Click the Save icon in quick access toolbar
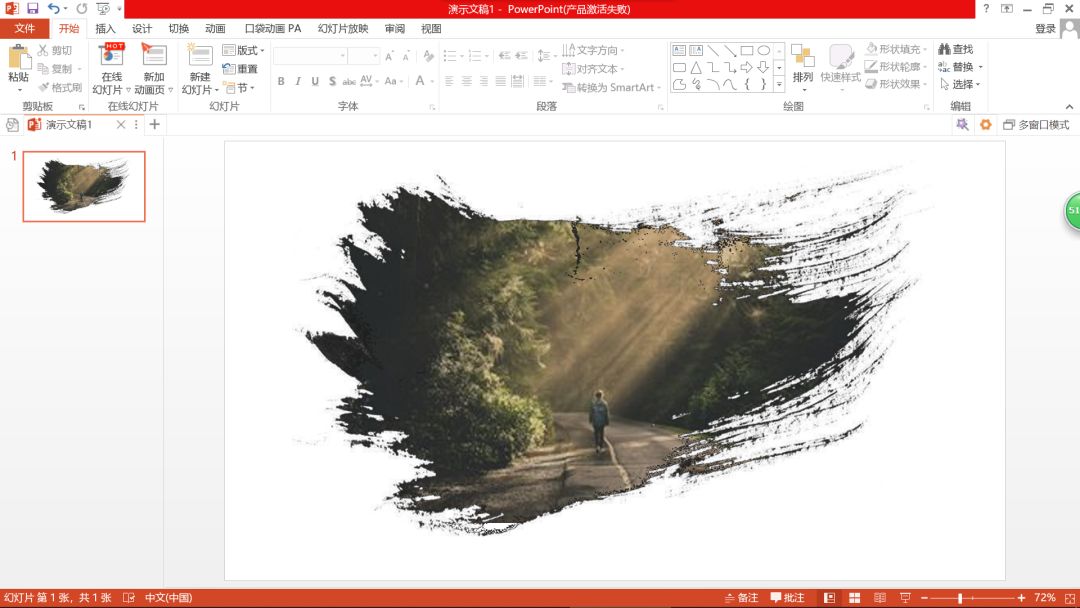 (x=32, y=8)
